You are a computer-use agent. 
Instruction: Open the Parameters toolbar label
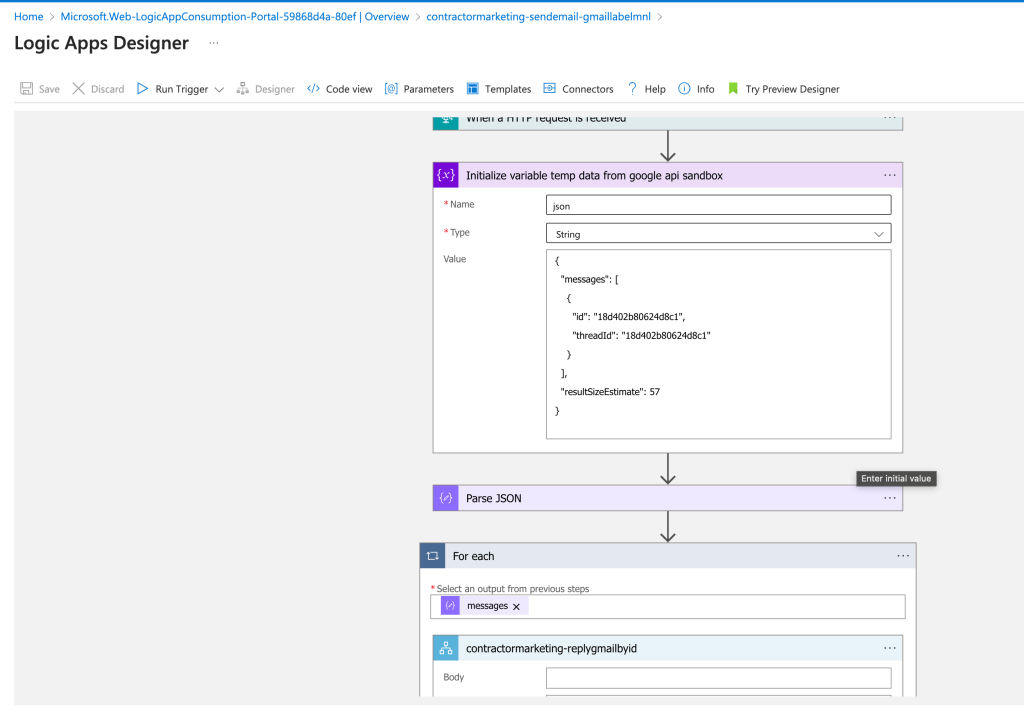pyautogui.click(x=428, y=90)
